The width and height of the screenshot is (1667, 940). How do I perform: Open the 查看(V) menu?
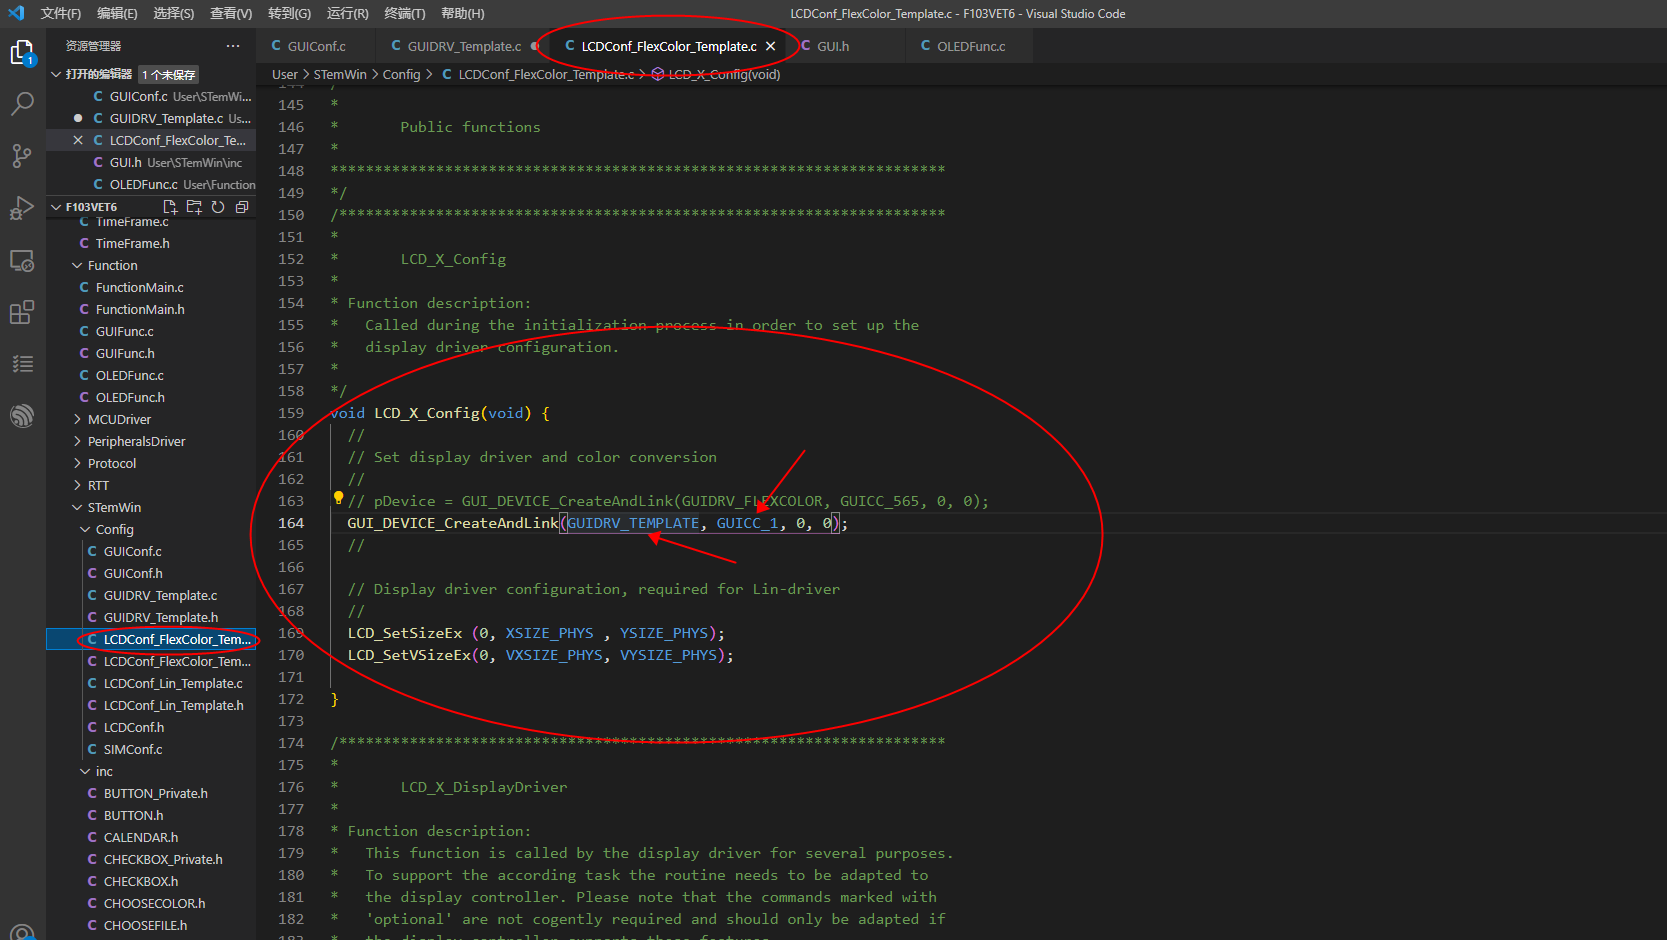click(231, 13)
